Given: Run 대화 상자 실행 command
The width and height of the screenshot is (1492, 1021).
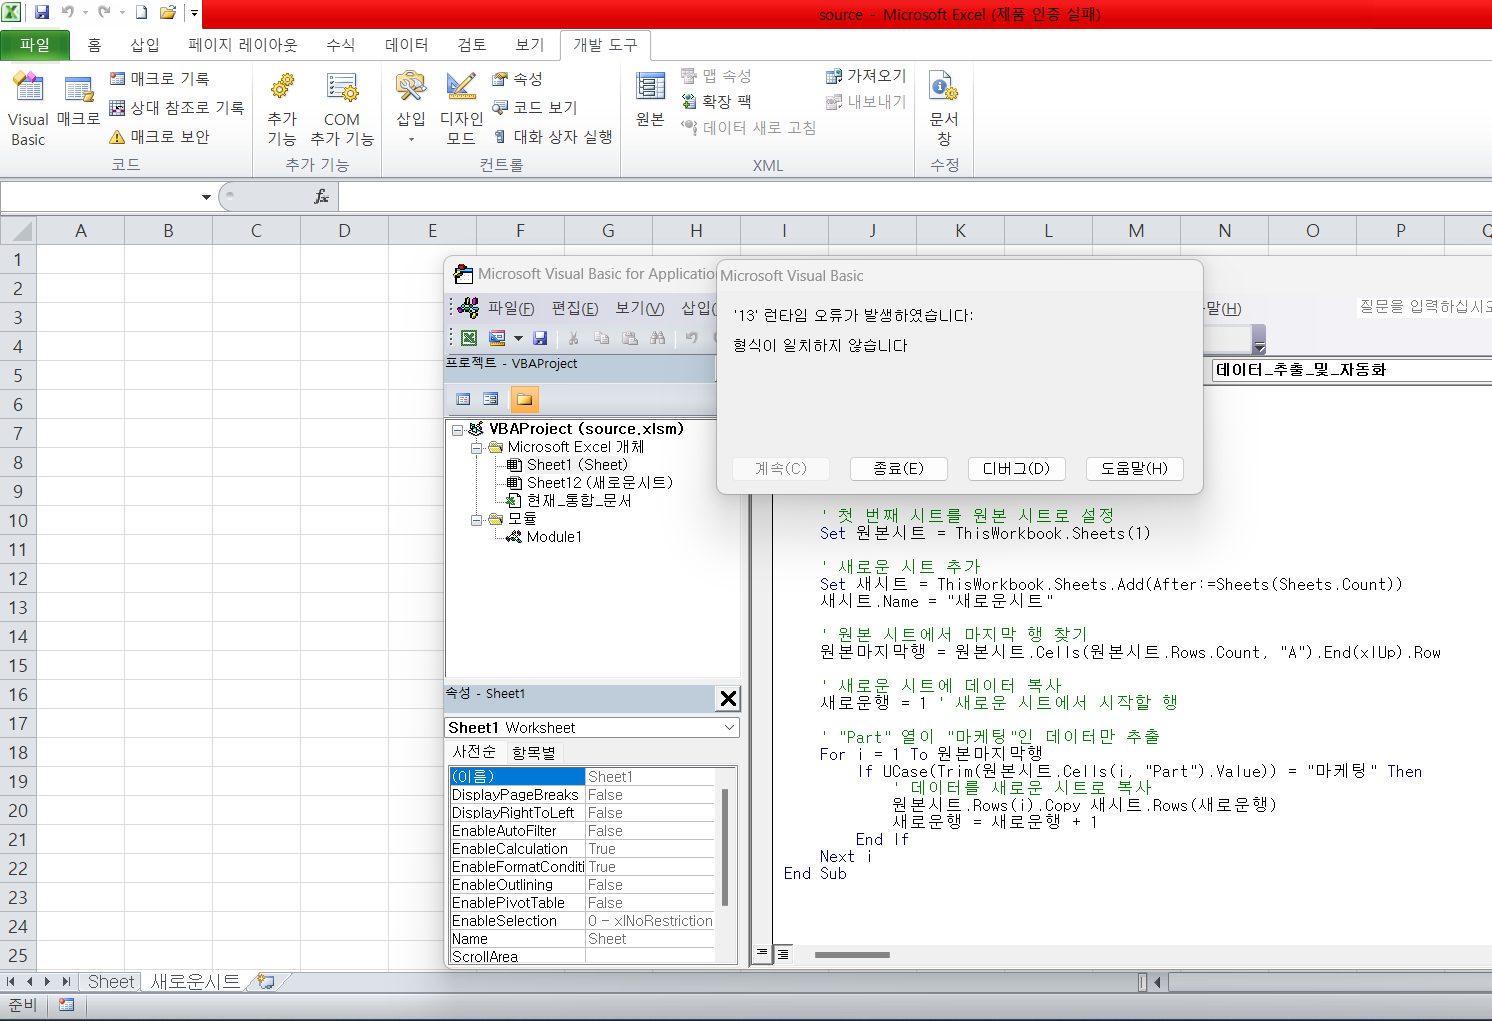Looking at the screenshot, I should click(x=553, y=136).
